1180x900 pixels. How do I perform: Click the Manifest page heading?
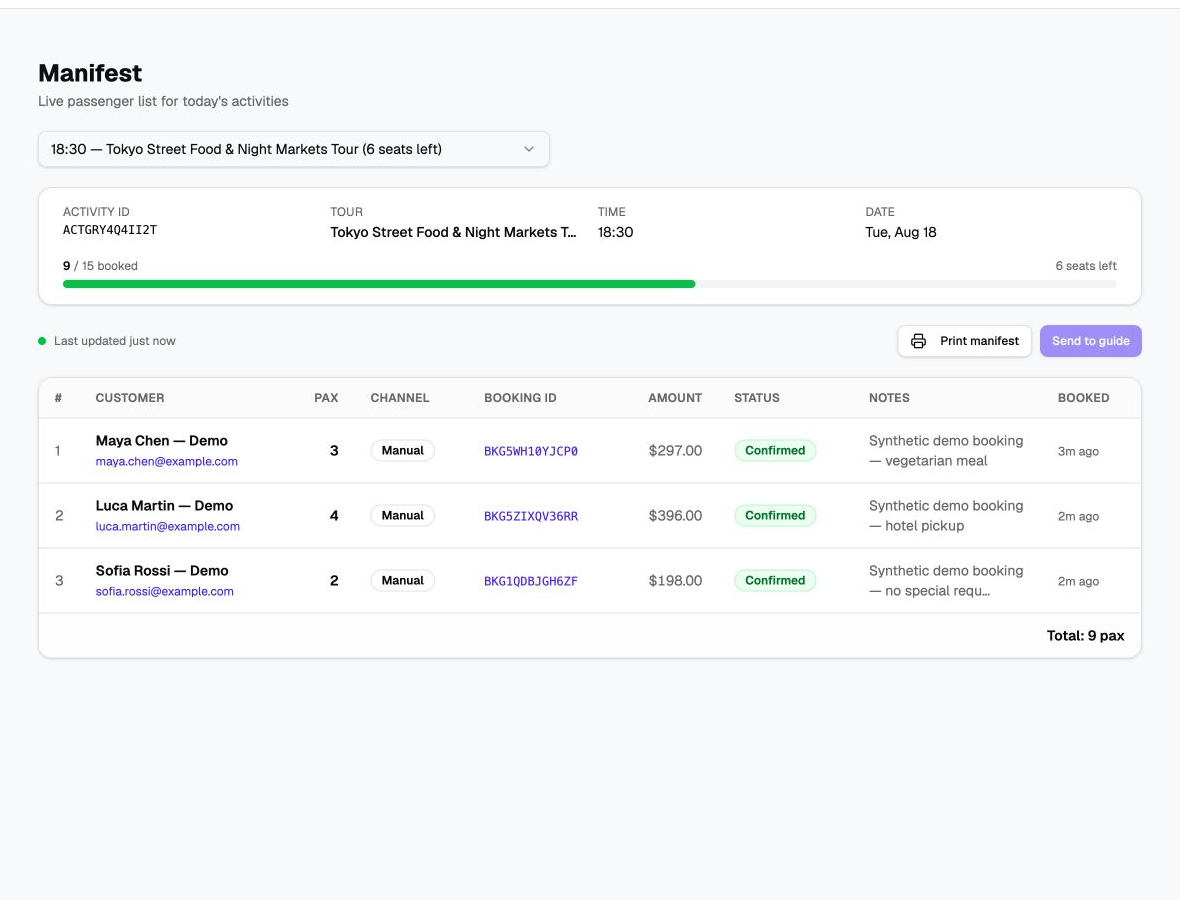(90, 73)
